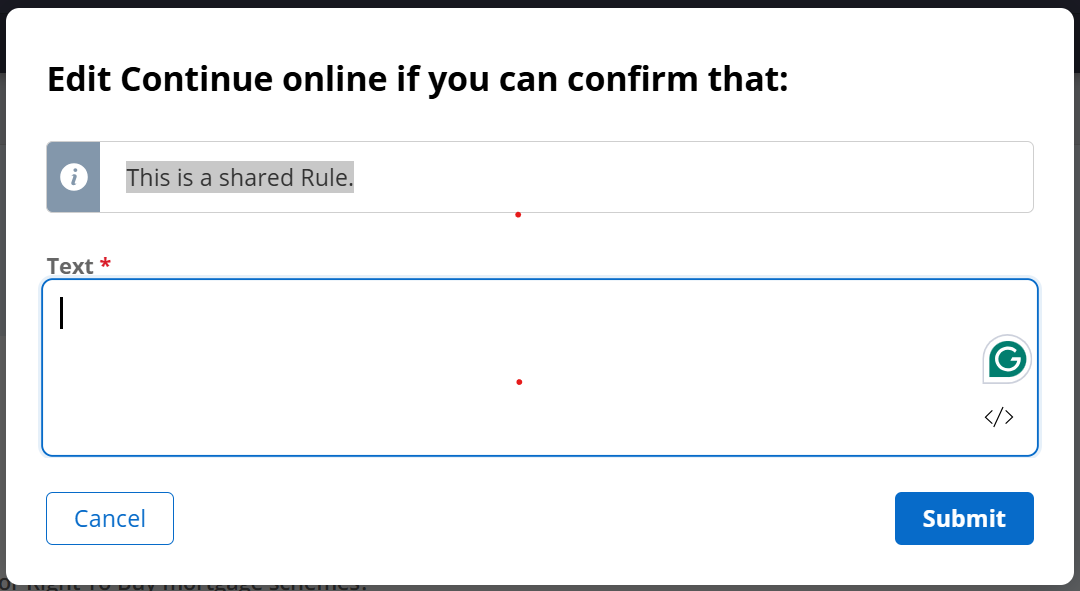Submit the edited rule text

(x=963, y=518)
